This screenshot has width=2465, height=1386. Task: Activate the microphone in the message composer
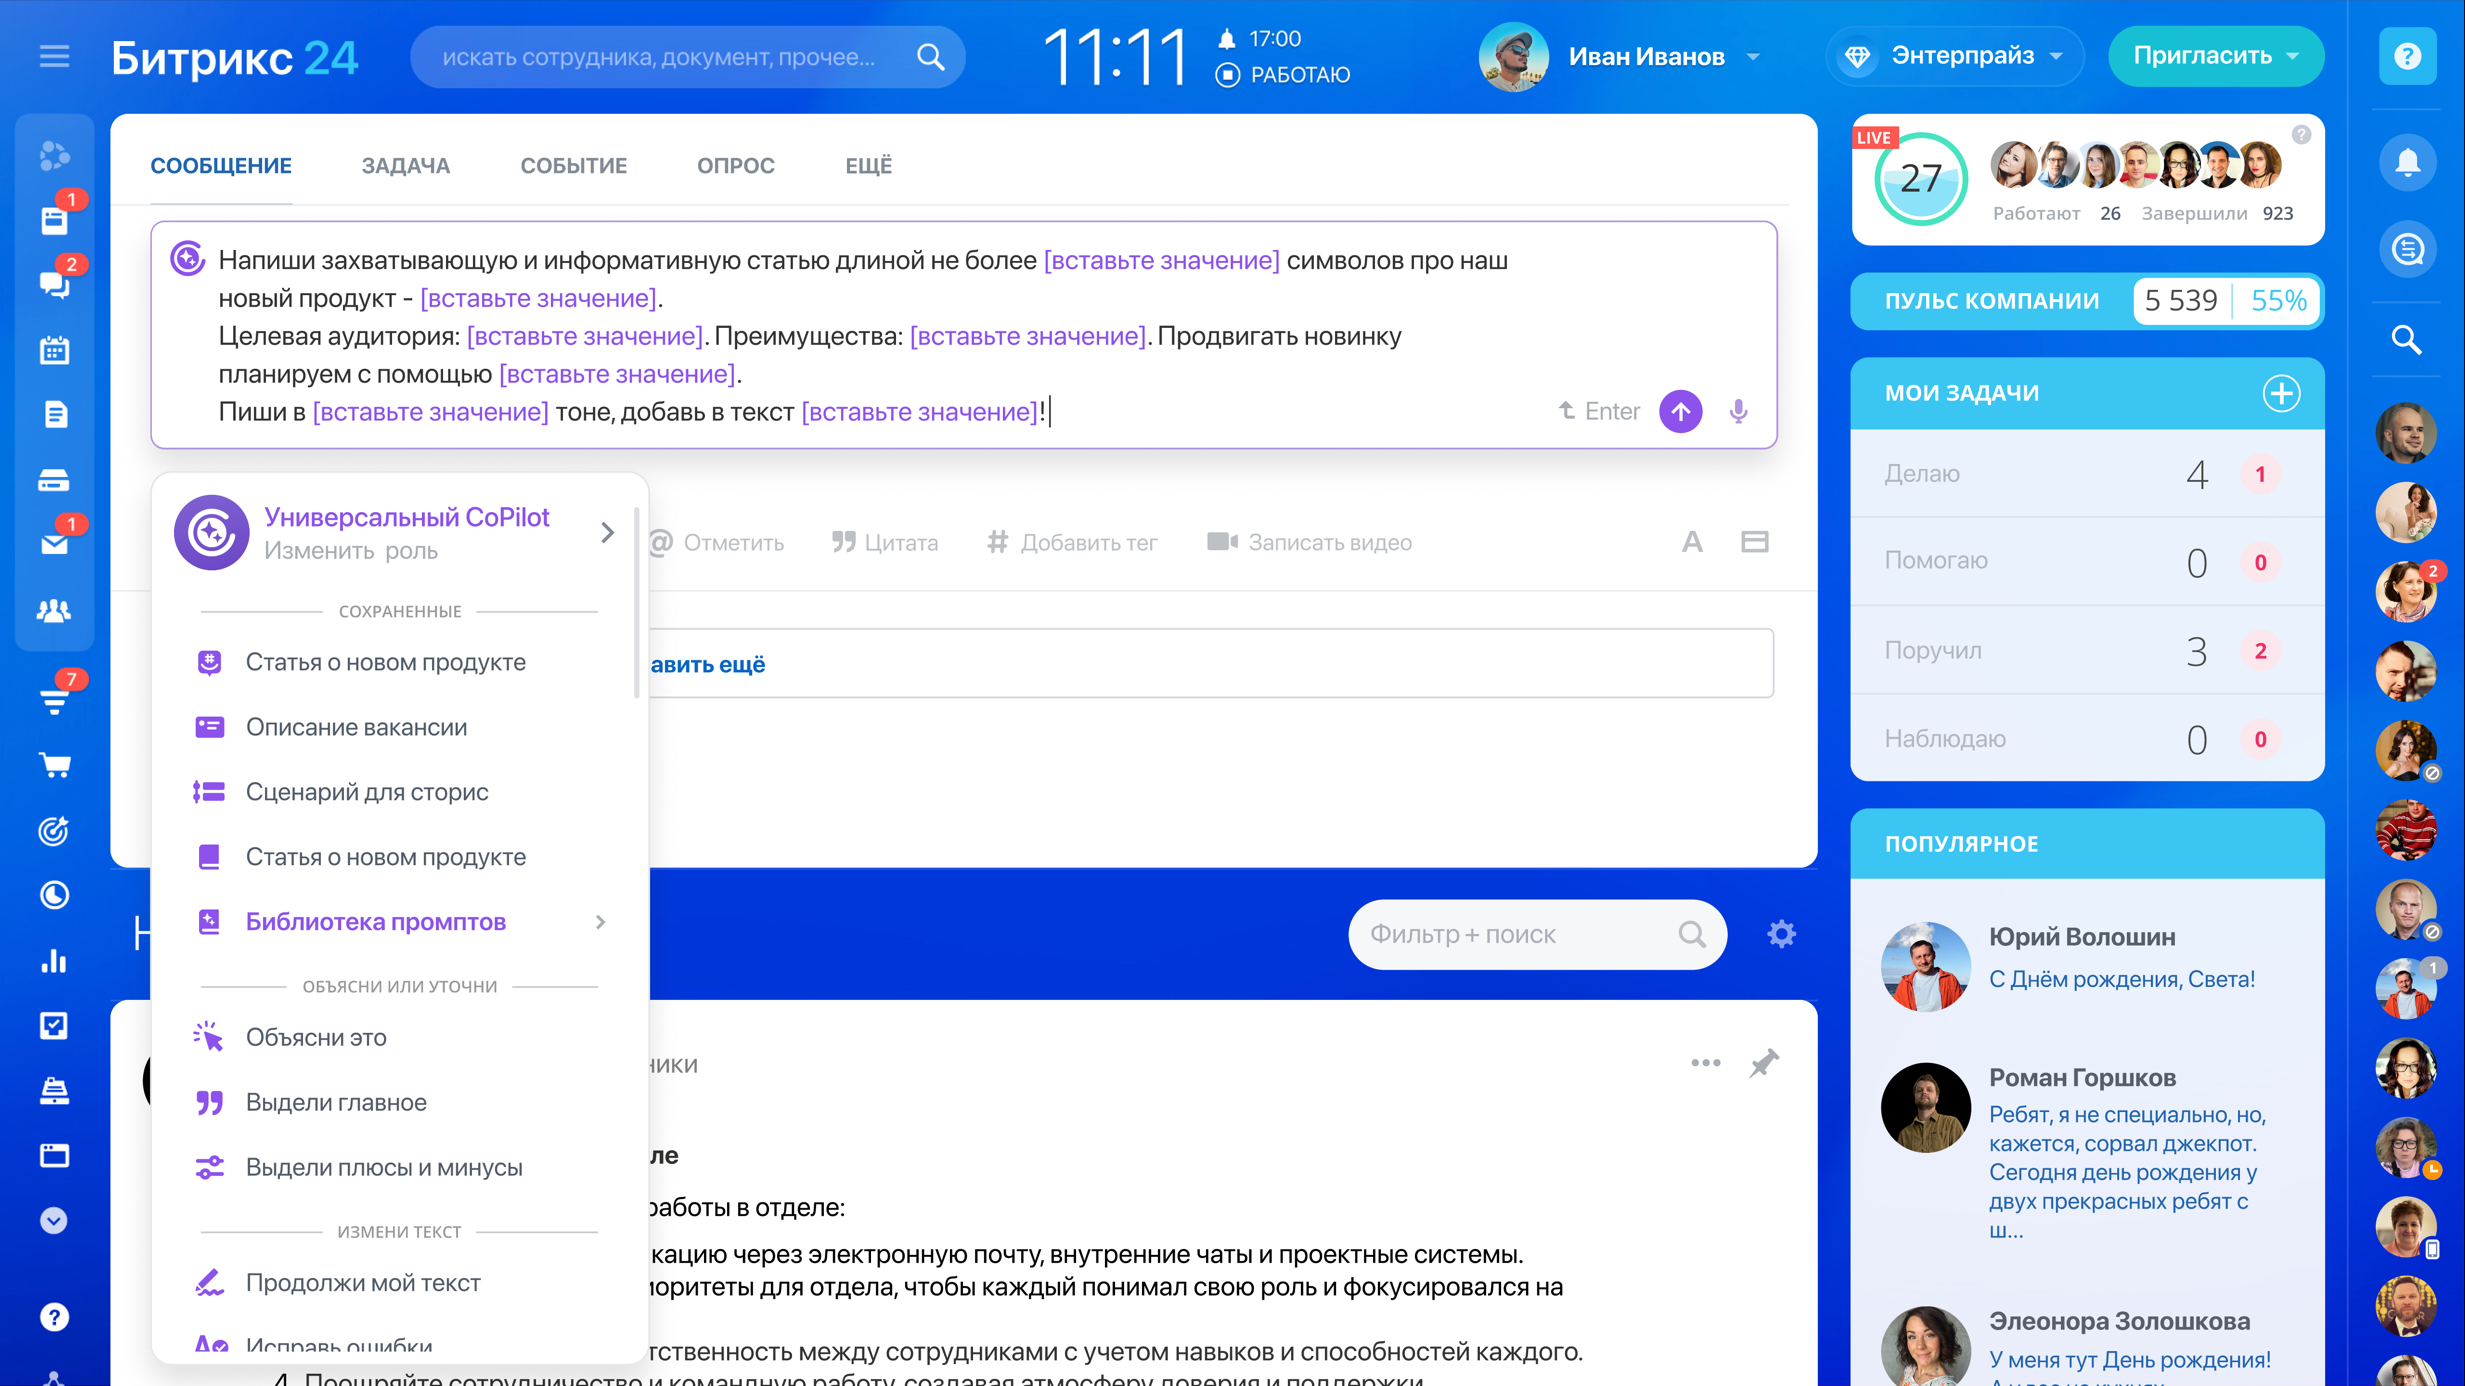pyautogui.click(x=1738, y=411)
